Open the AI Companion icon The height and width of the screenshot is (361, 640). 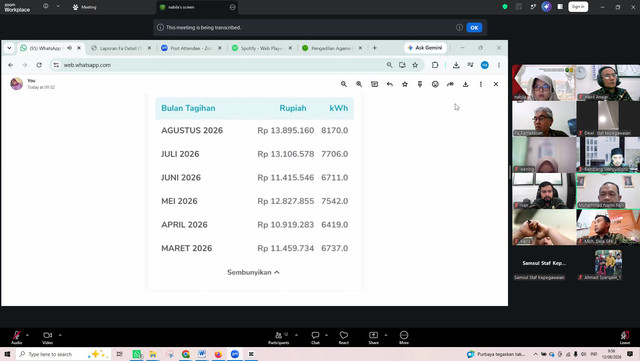[x=547, y=7]
